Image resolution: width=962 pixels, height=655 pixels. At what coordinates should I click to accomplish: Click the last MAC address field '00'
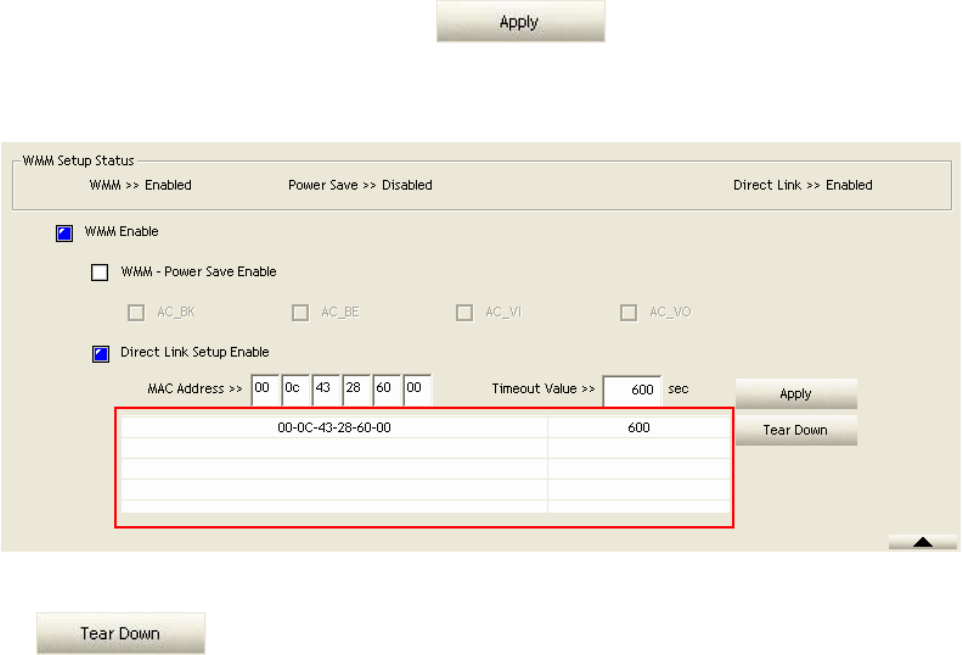417,389
